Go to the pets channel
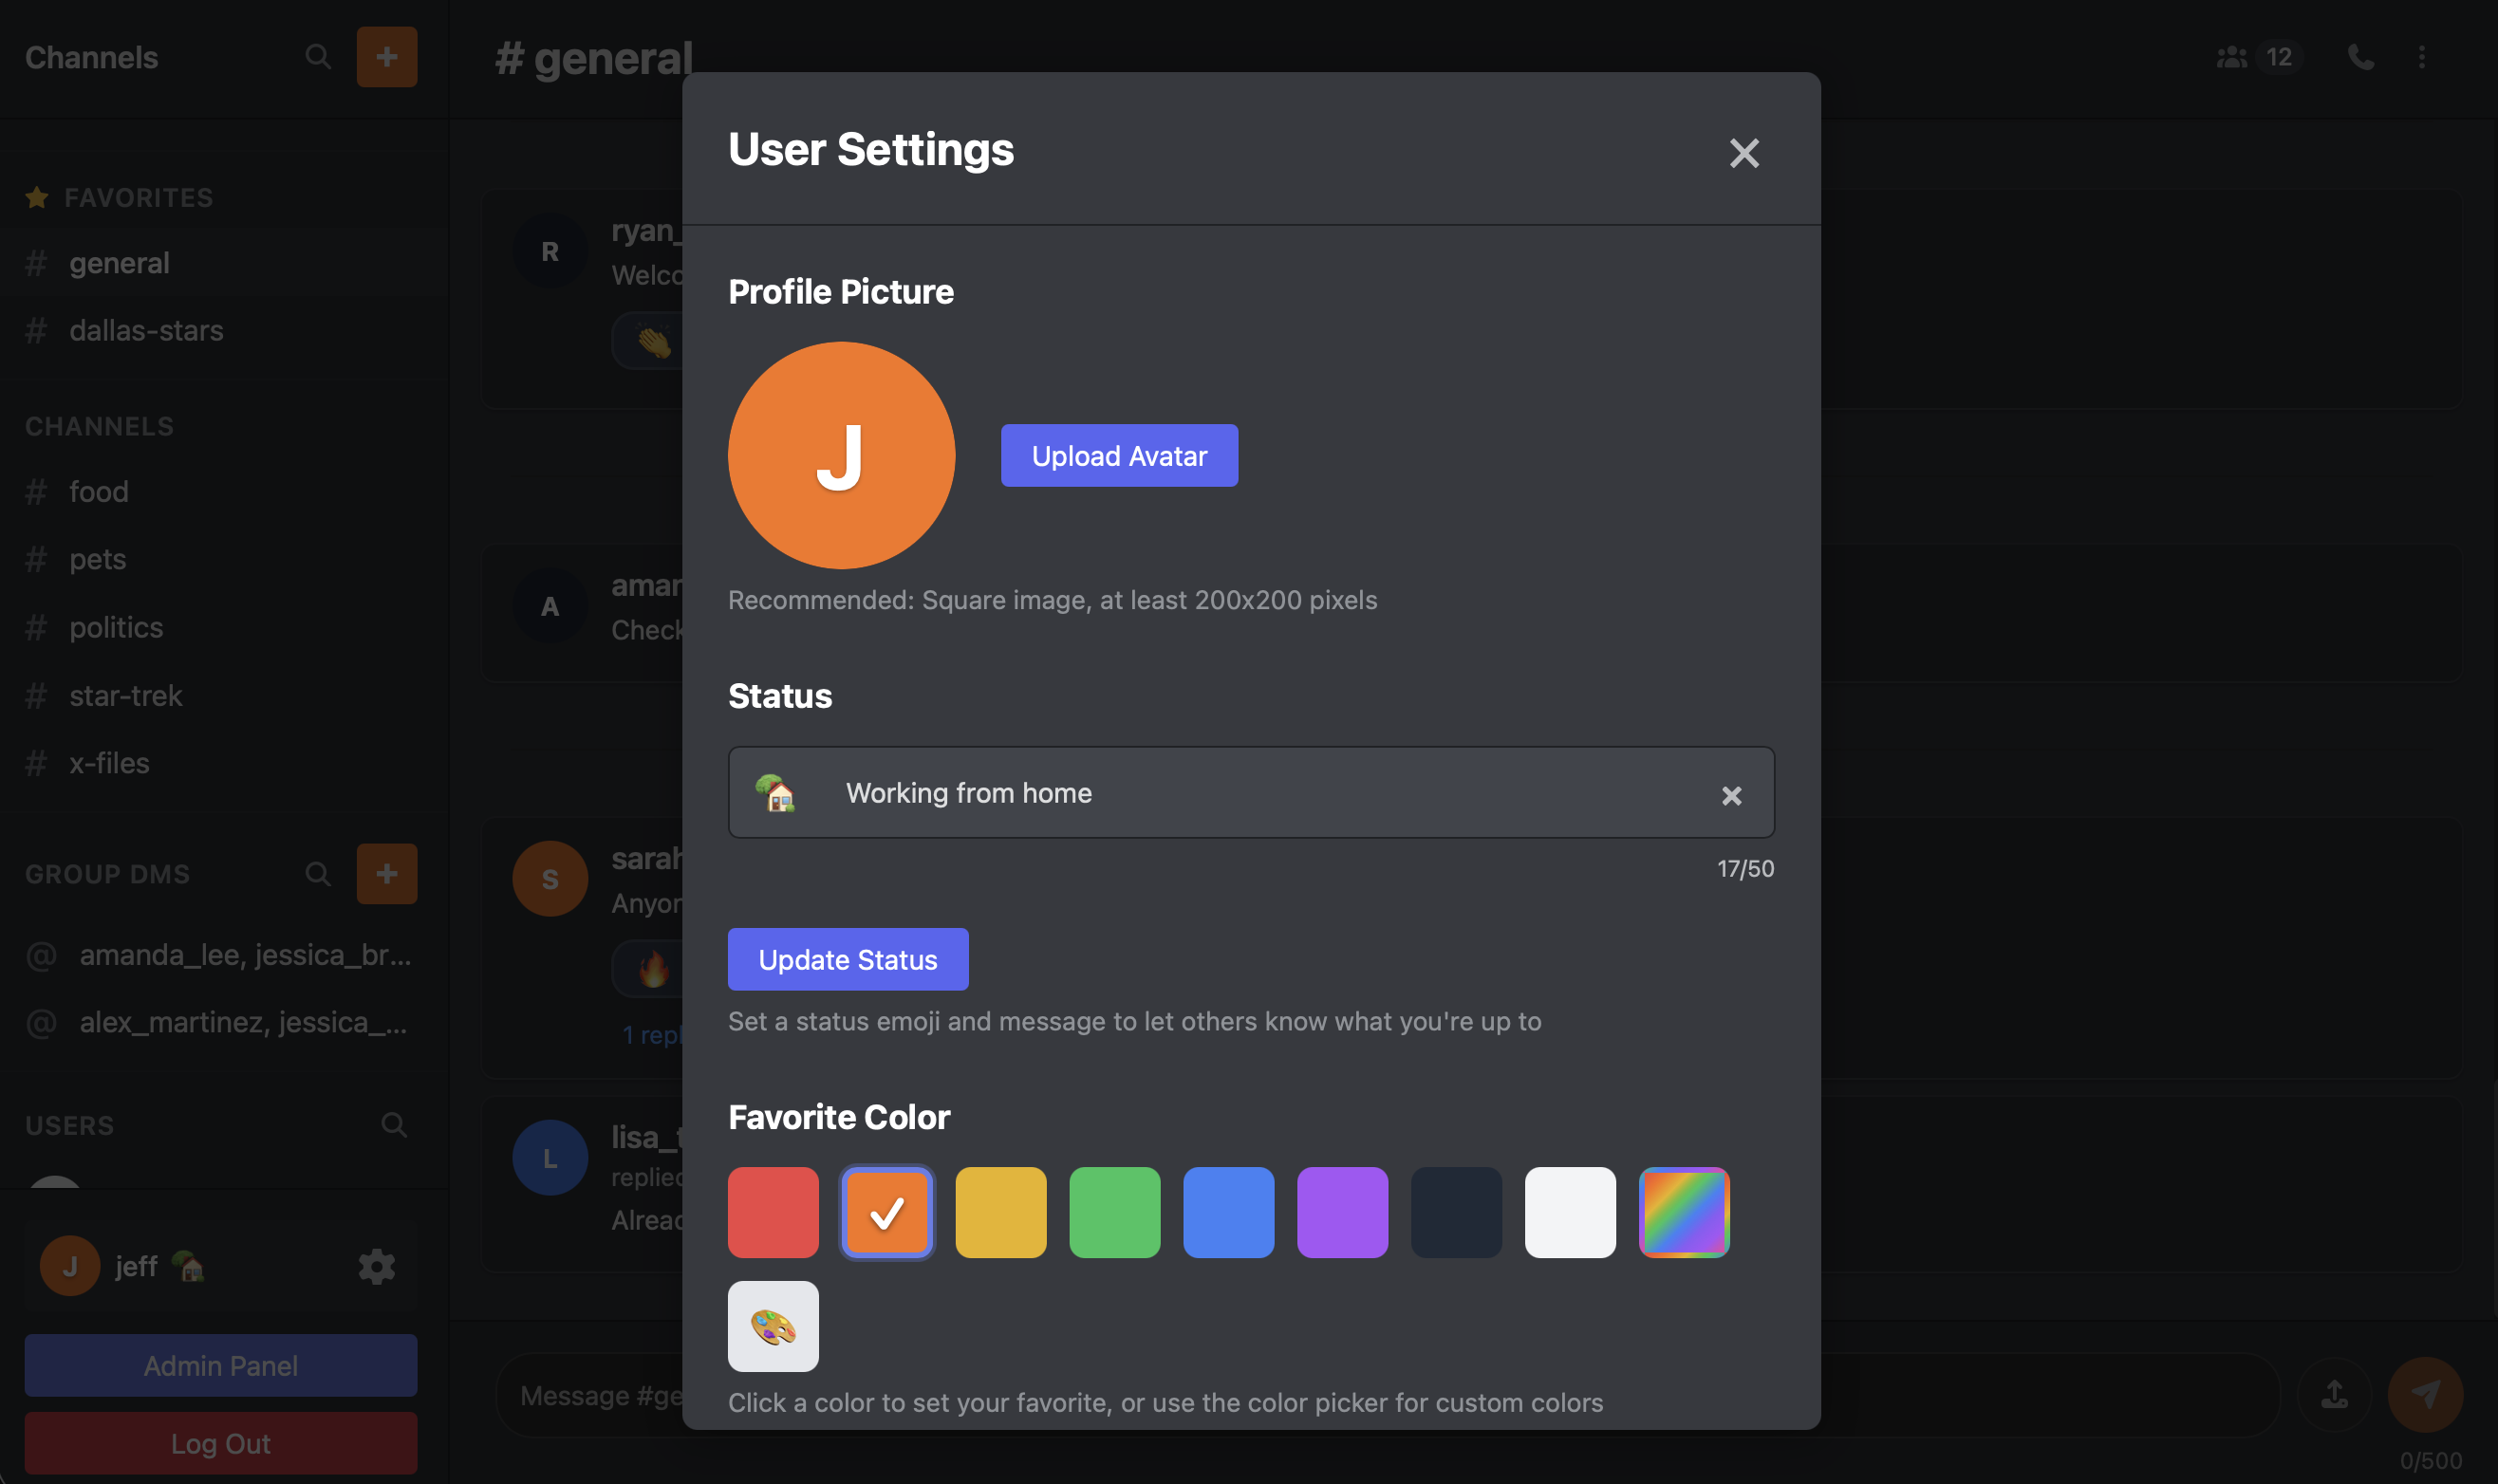The width and height of the screenshot is (2498, 1484). point(224,559)
